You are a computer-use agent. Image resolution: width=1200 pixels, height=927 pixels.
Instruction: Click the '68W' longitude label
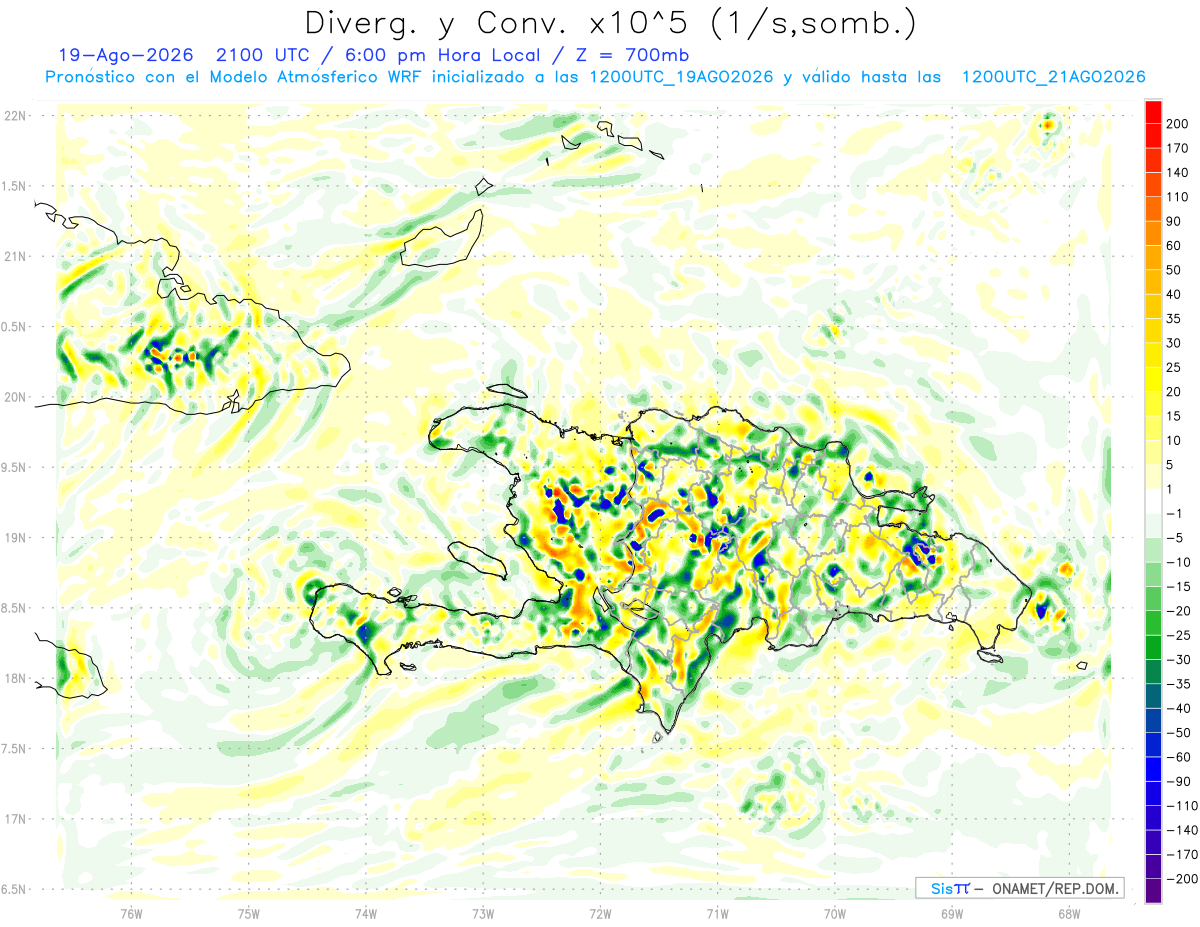1069,913
